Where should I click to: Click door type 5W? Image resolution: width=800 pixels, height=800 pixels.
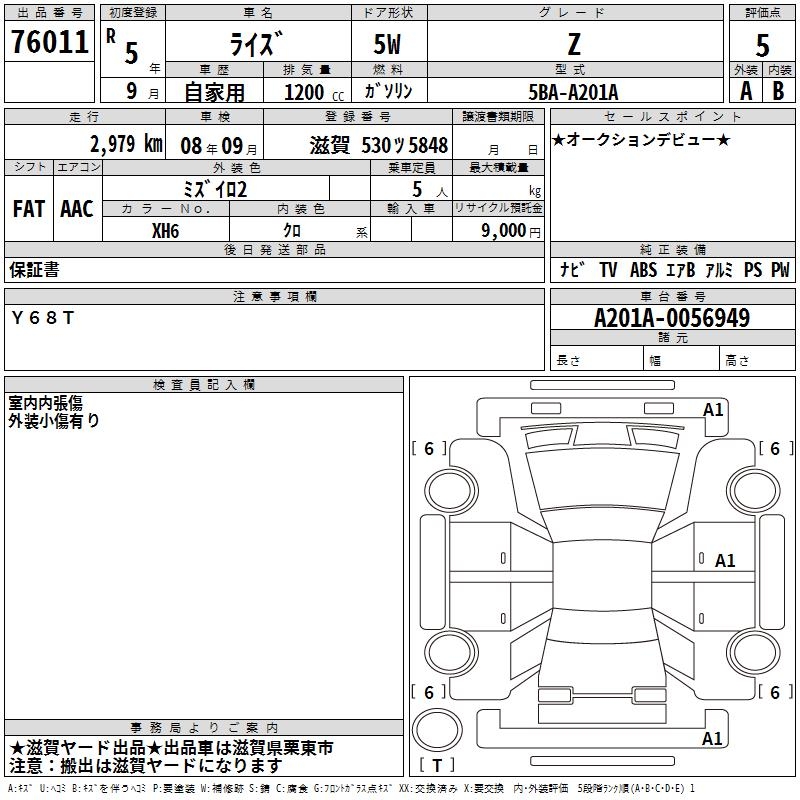387,44
